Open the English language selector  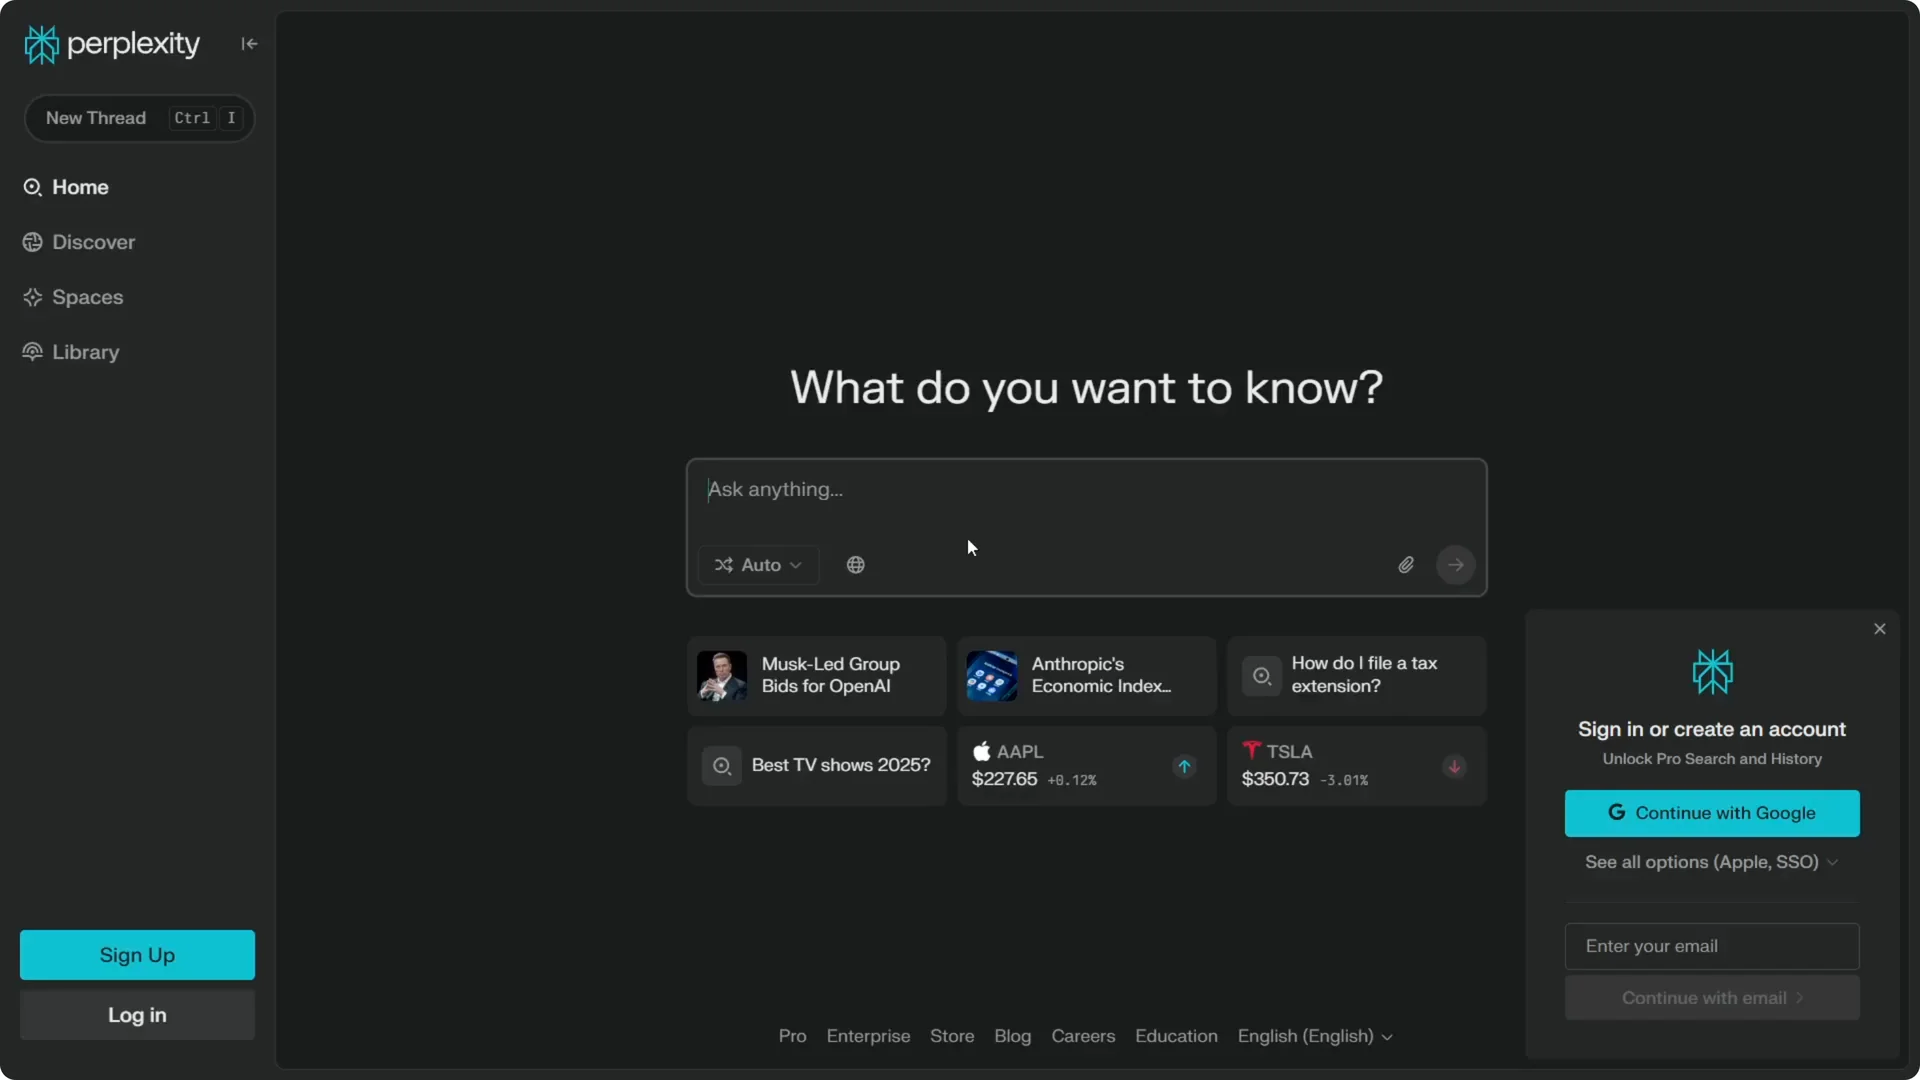[x=1314, y=1037]
